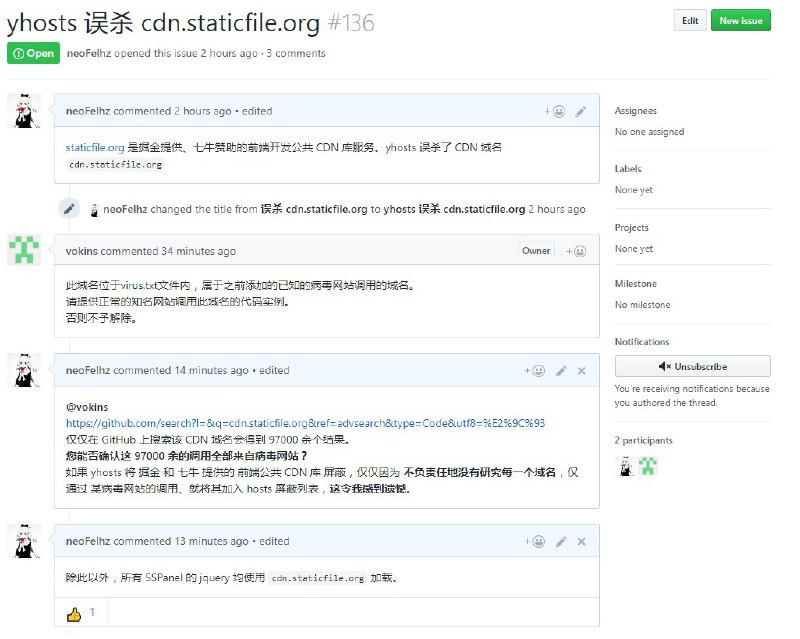The height and width of the screenshot is (639, 800).
Task: Click the thumbs up reaction with count 1
Action: click(x=81, y=613)
